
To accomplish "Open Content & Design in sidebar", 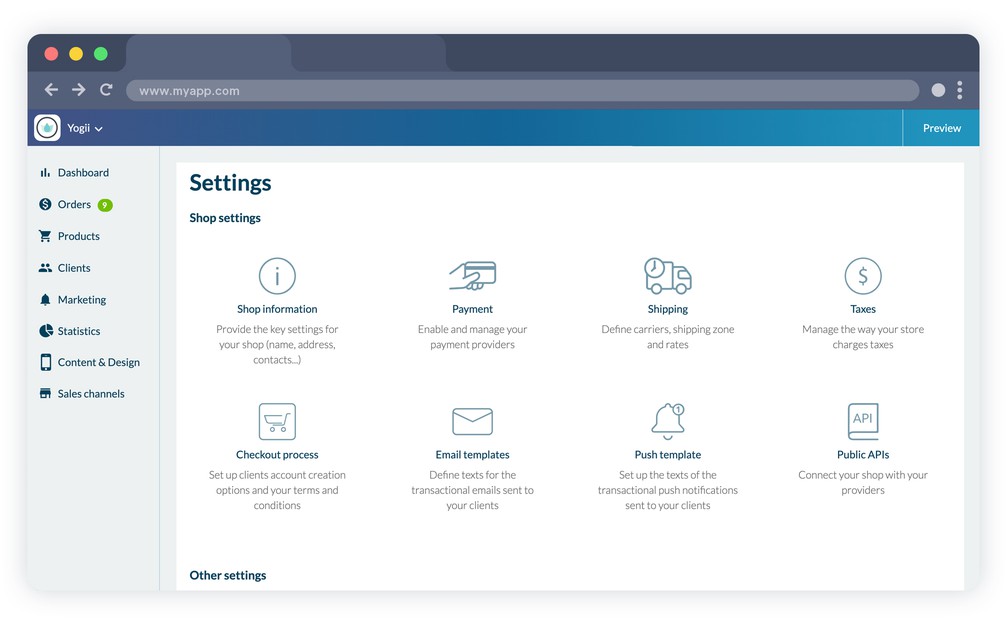I will point(99,363).
